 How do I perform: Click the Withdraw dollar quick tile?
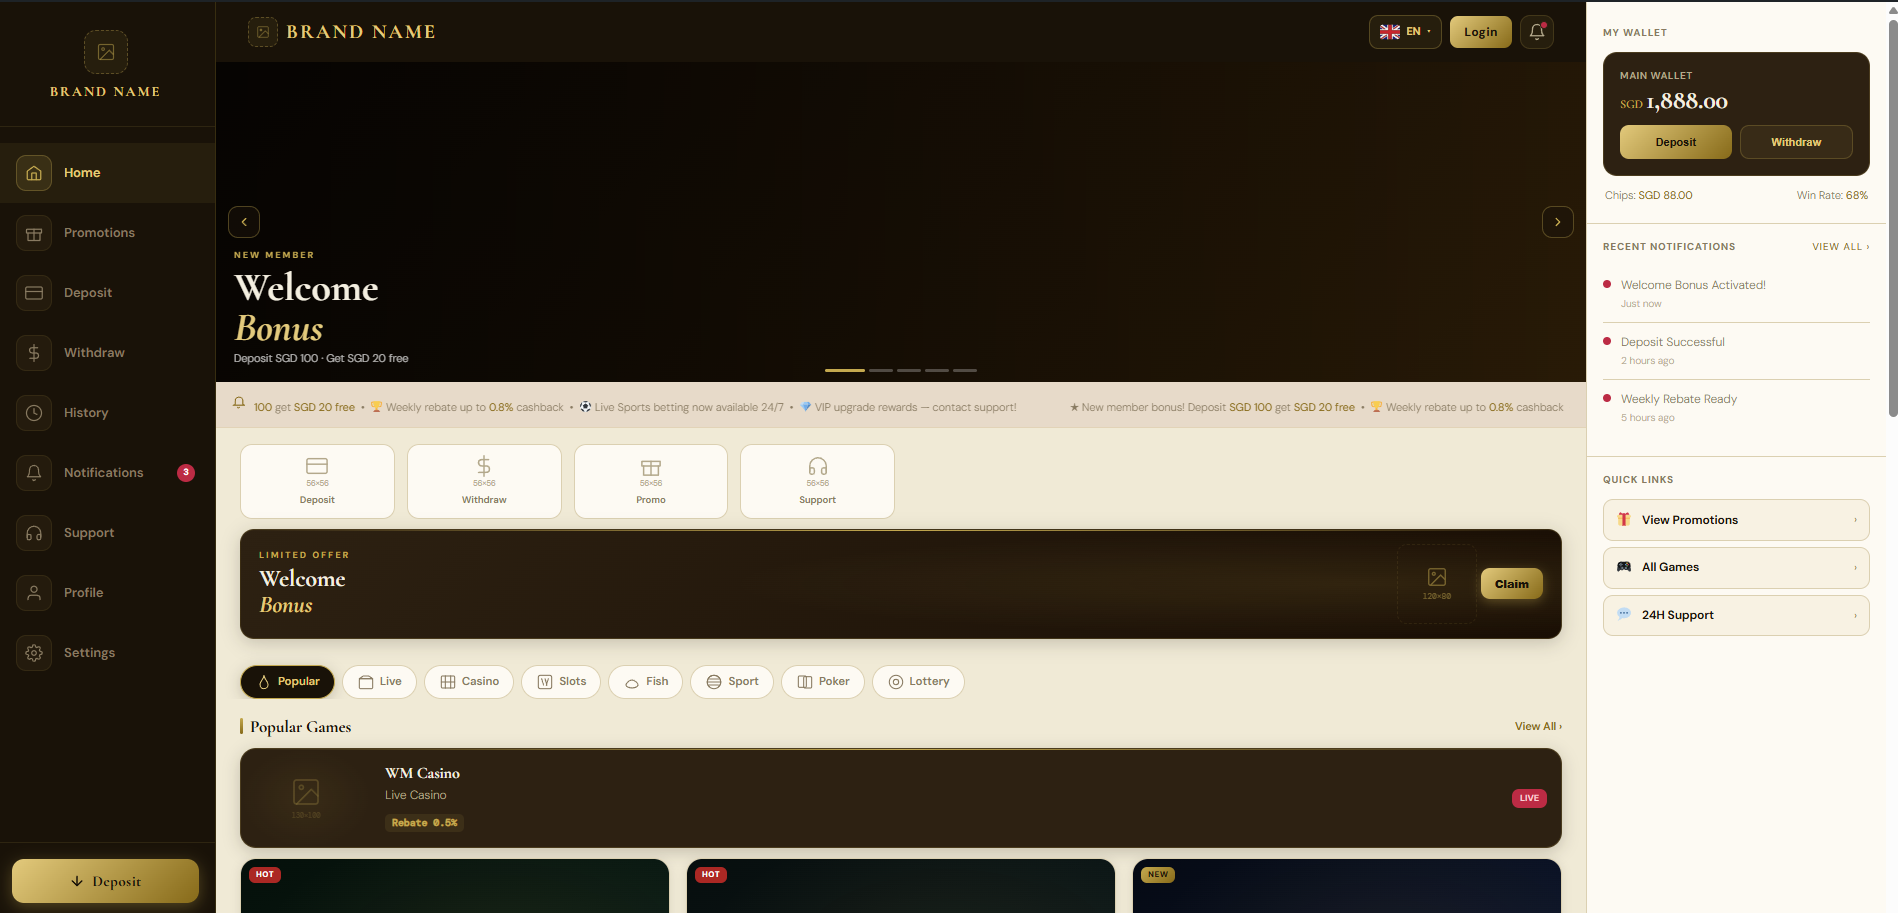(484, 481)
